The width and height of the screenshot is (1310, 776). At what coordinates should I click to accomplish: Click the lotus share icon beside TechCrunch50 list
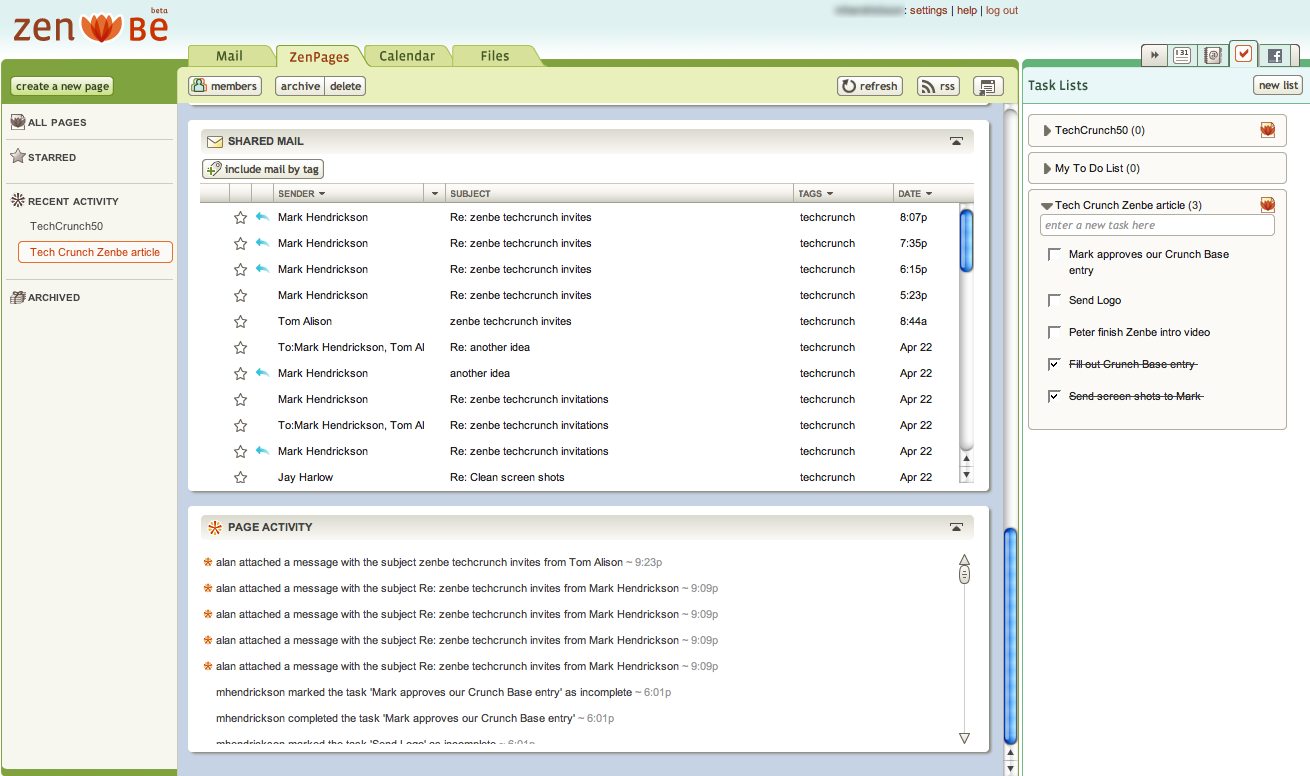tap(1267, 130)
